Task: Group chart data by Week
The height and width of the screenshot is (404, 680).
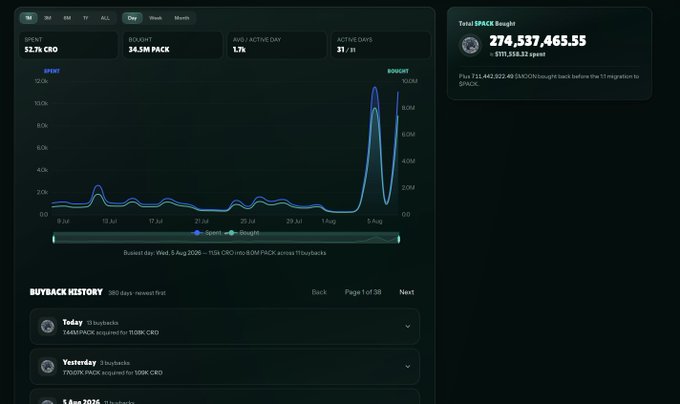Action: [x=155, y=18]
